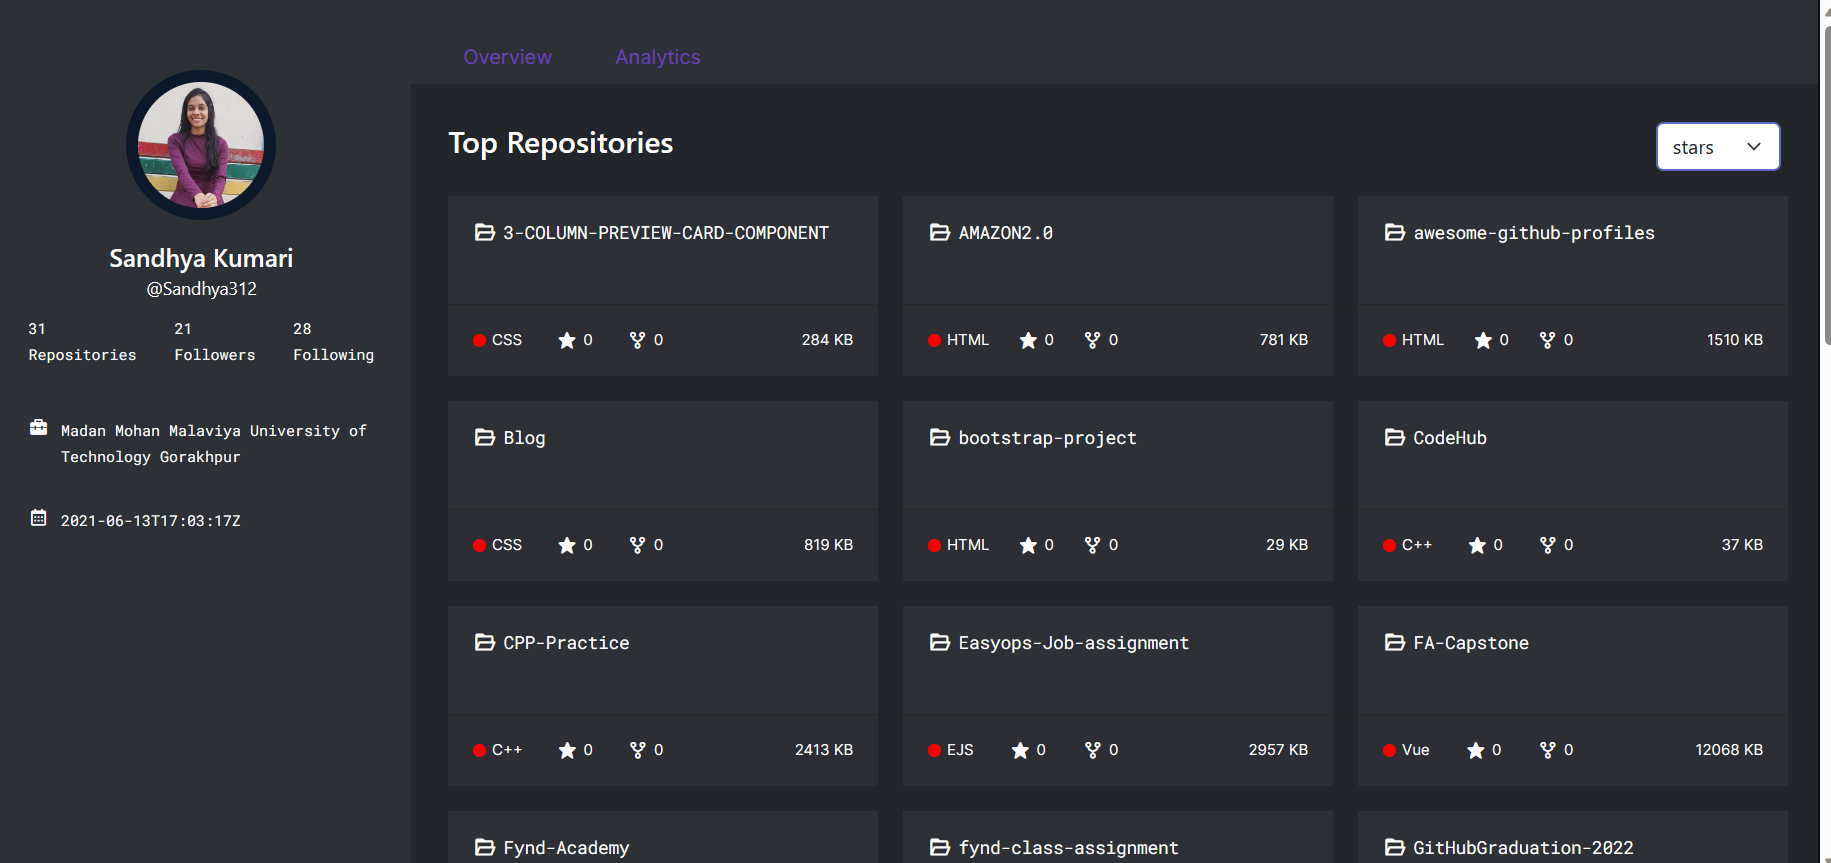Click the star icon on AMAZON2.0 card
The image size is (1831, 863).
pos(1028,341)
